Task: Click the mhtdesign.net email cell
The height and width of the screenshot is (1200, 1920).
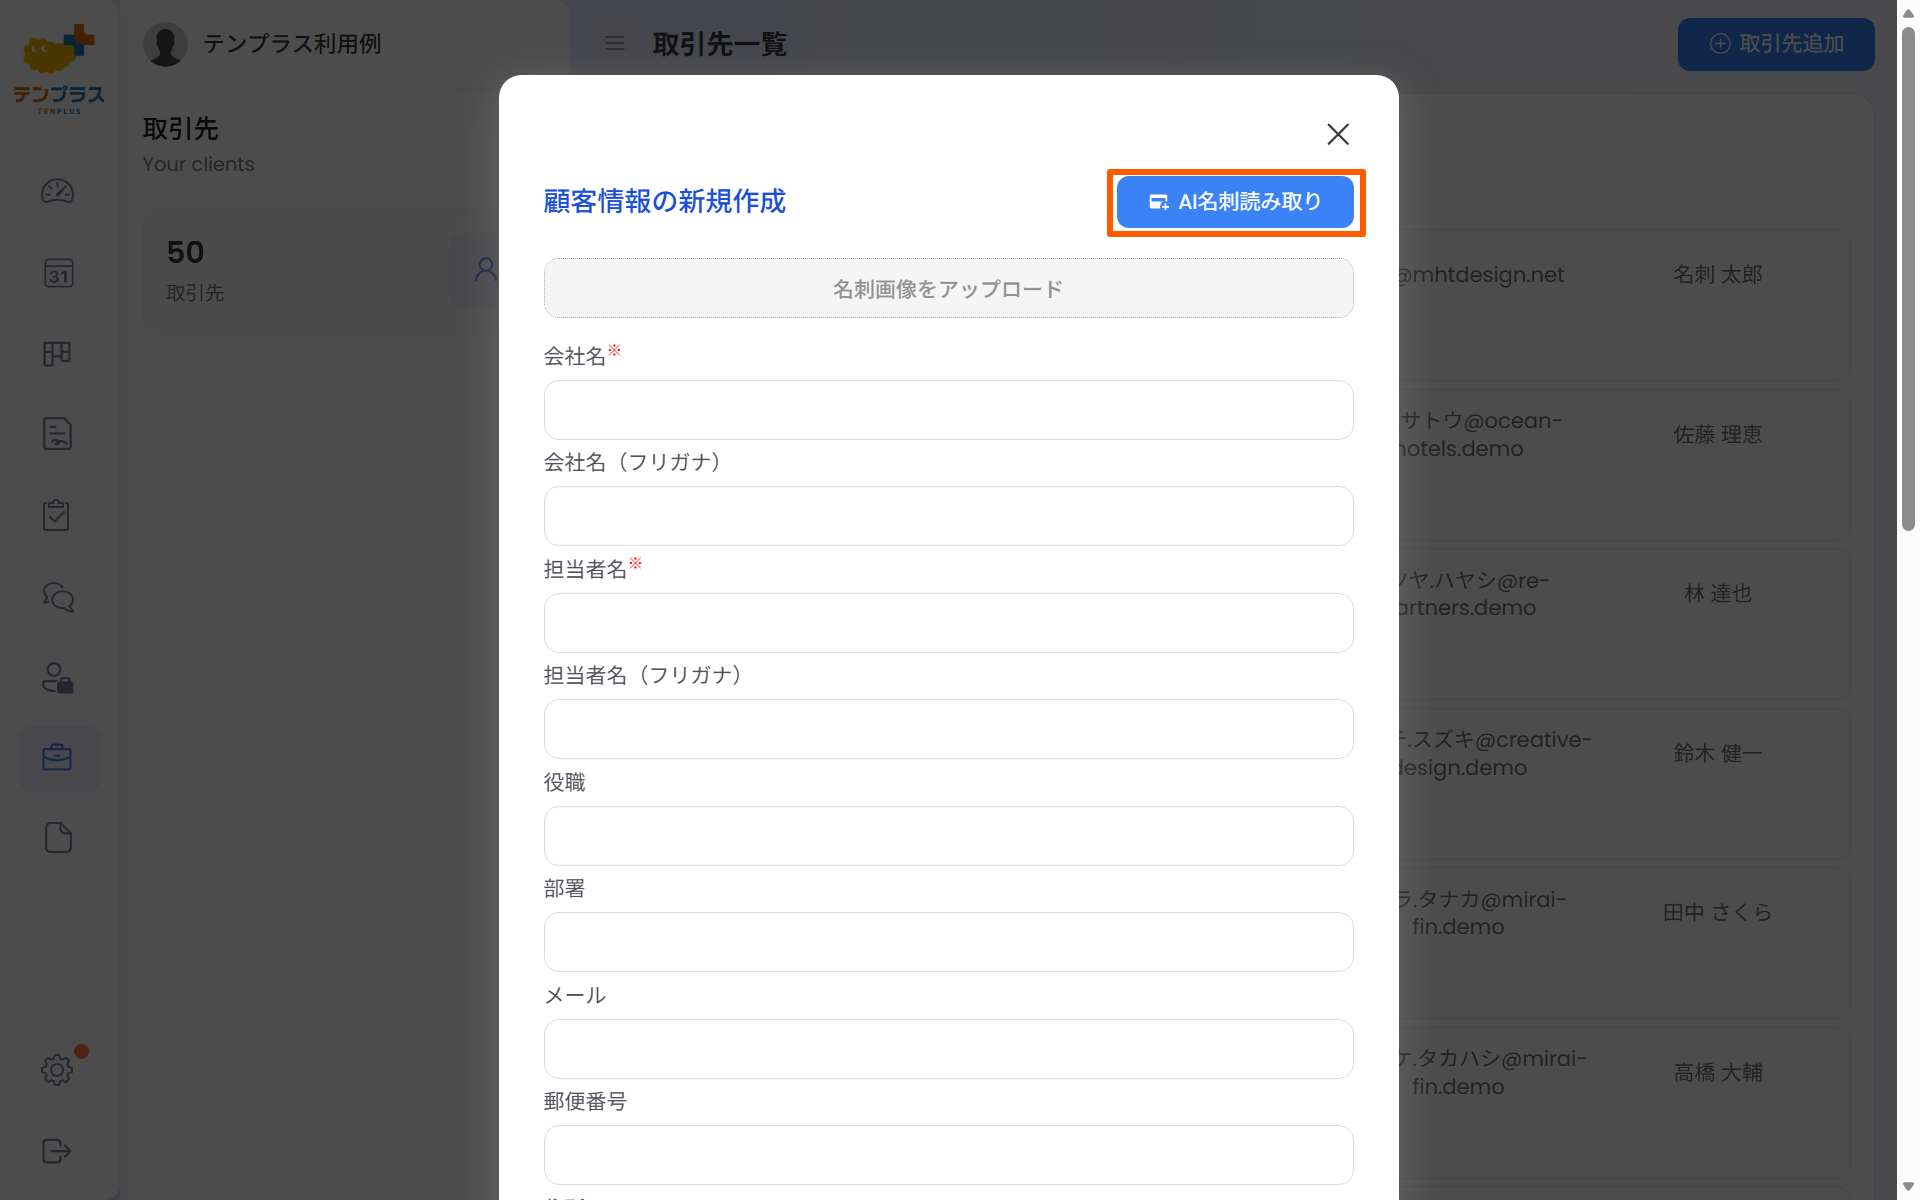Action: (1482, 275)
